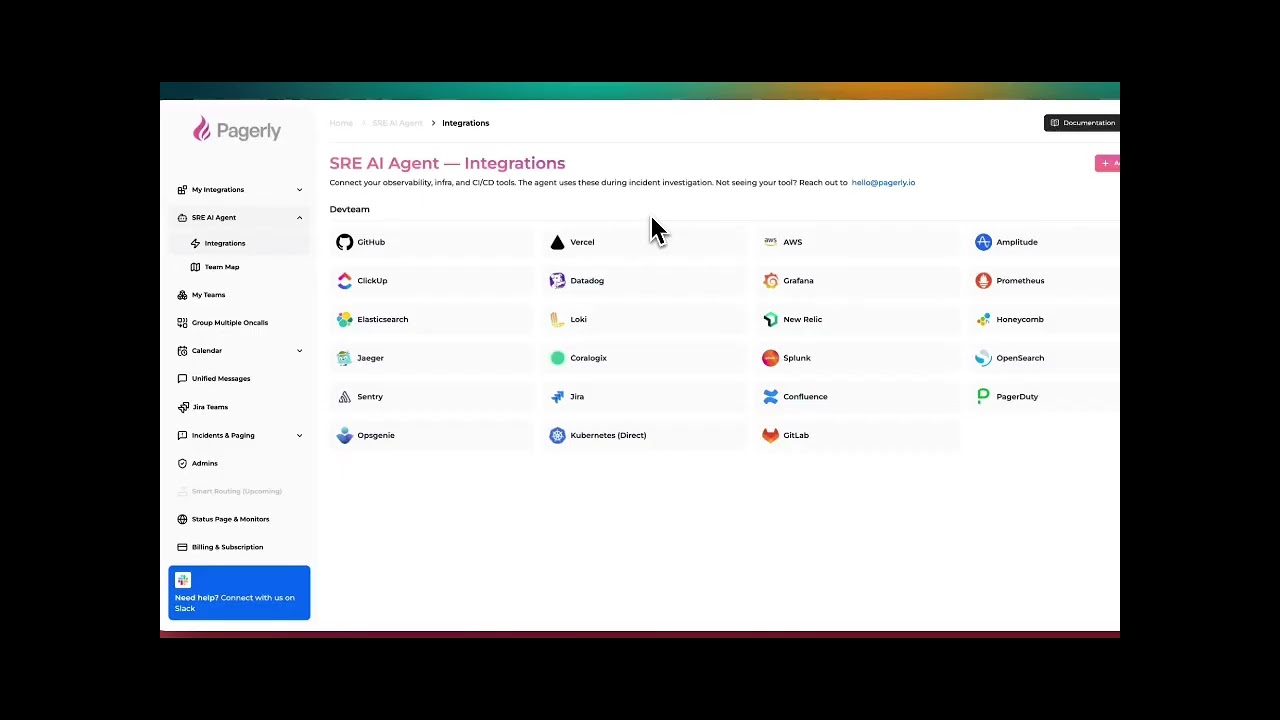Click the Home breadcrumb link
Image resolution: width=1280 pixels, height=720 pixels.
point(341,123)
